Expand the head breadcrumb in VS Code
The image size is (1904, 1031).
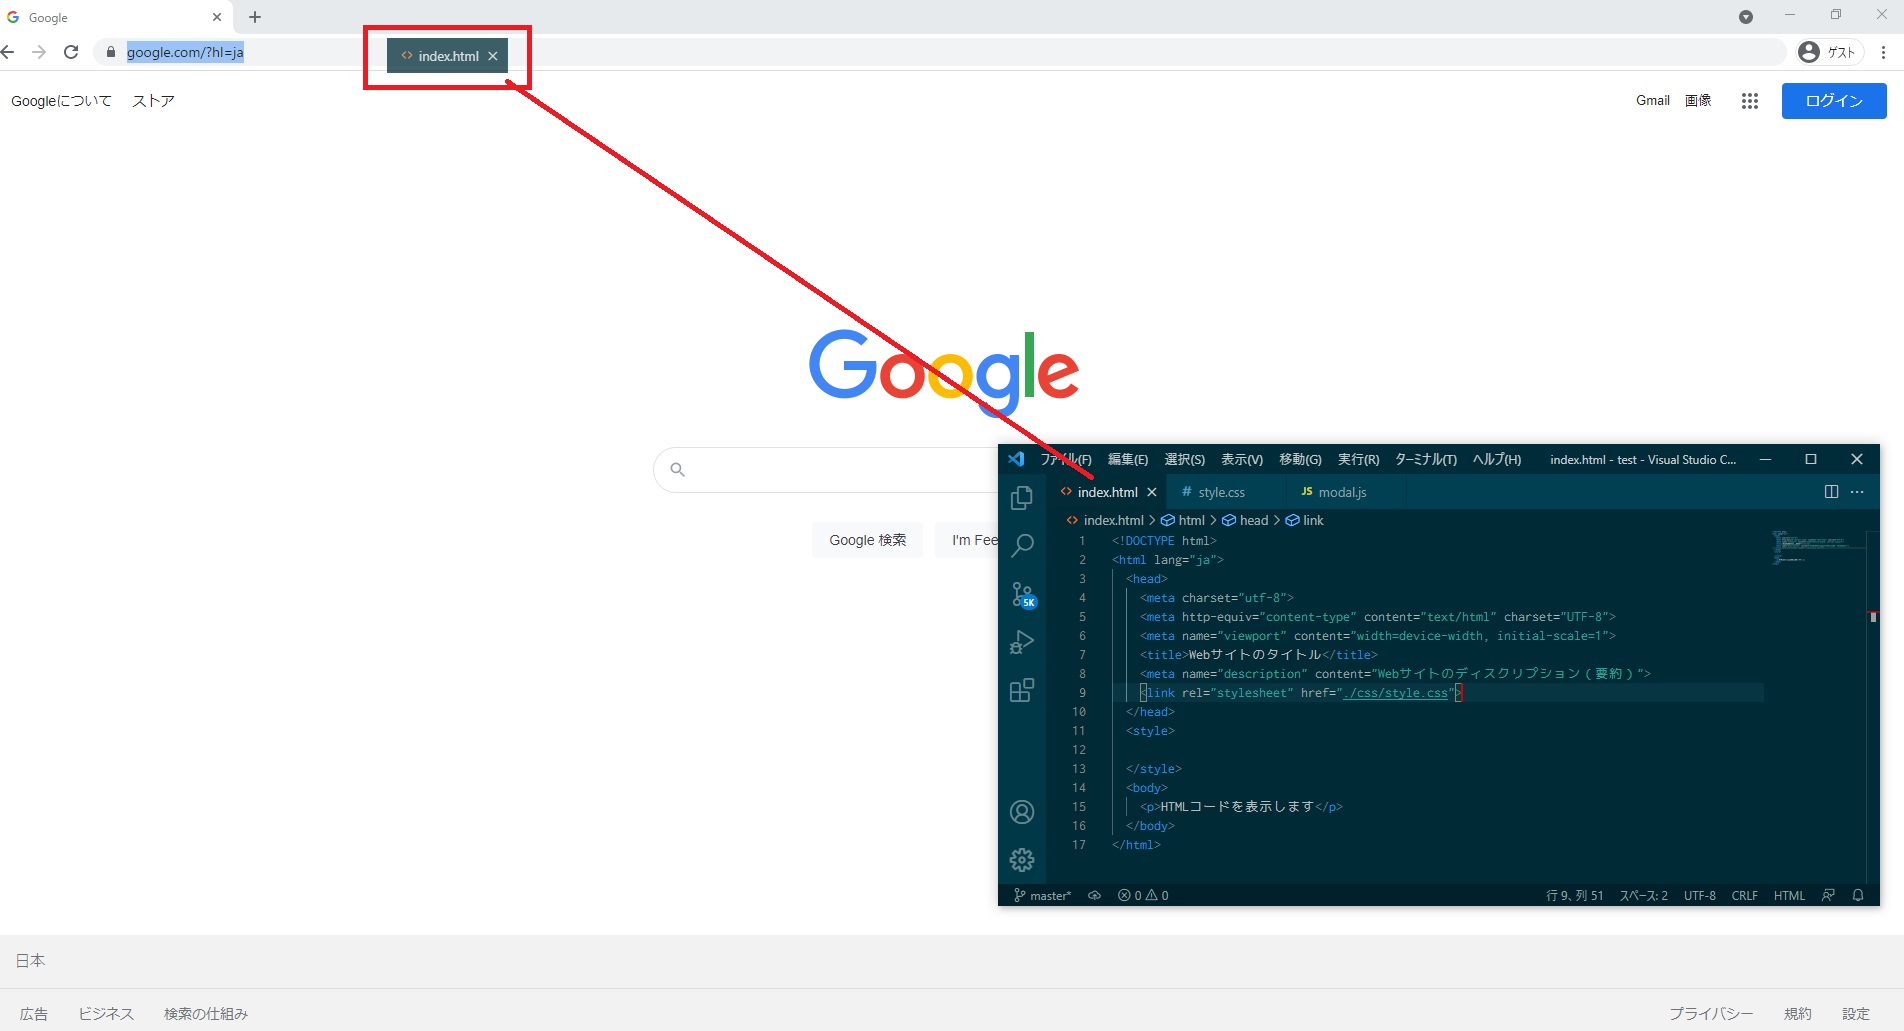point(1245,520)
